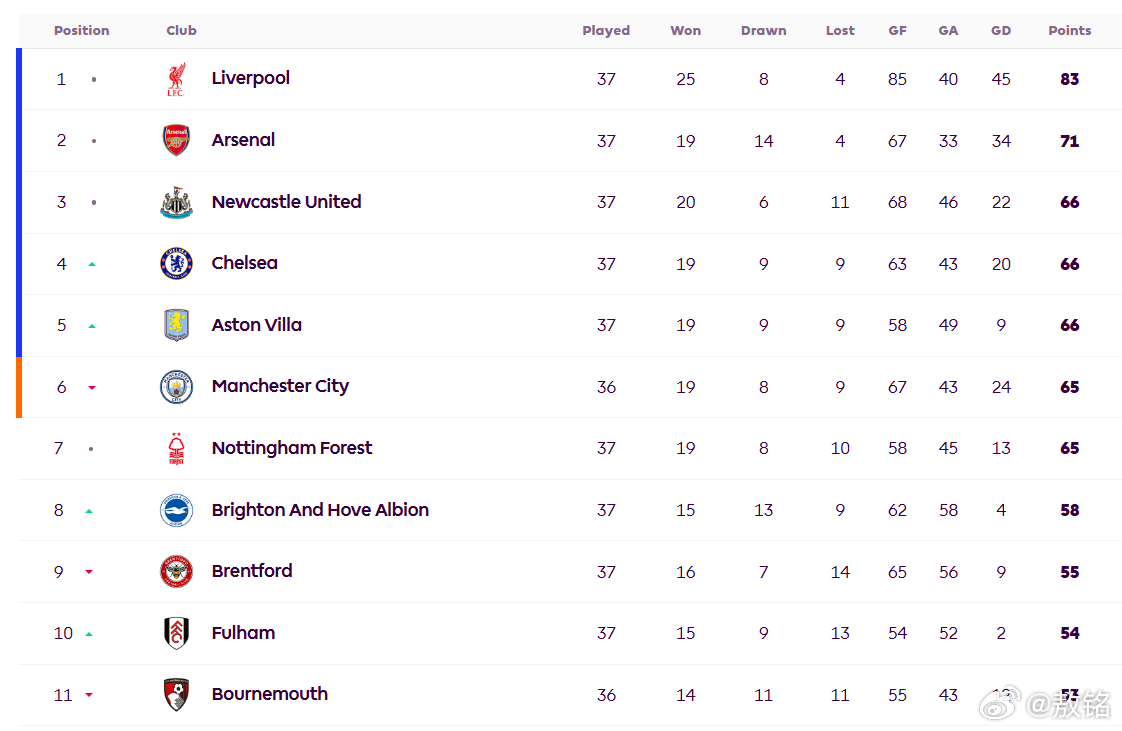Image resolution: width=1122 pixels, height=731 pixels.
Task: Click Manchester City's red down-arrow indicator
Action: [92, 388]
